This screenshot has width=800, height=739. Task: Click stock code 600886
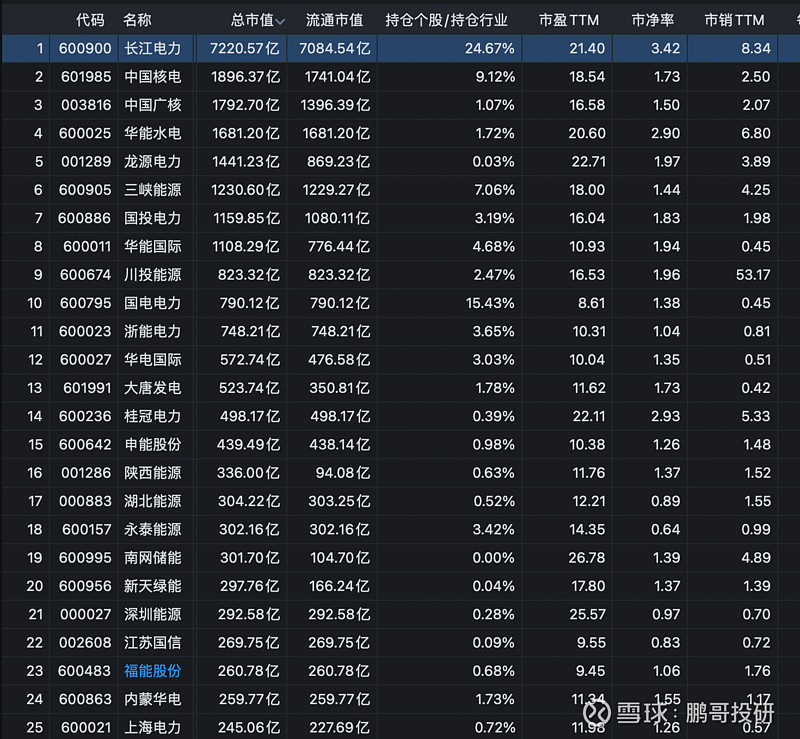(x=84, y=218)
